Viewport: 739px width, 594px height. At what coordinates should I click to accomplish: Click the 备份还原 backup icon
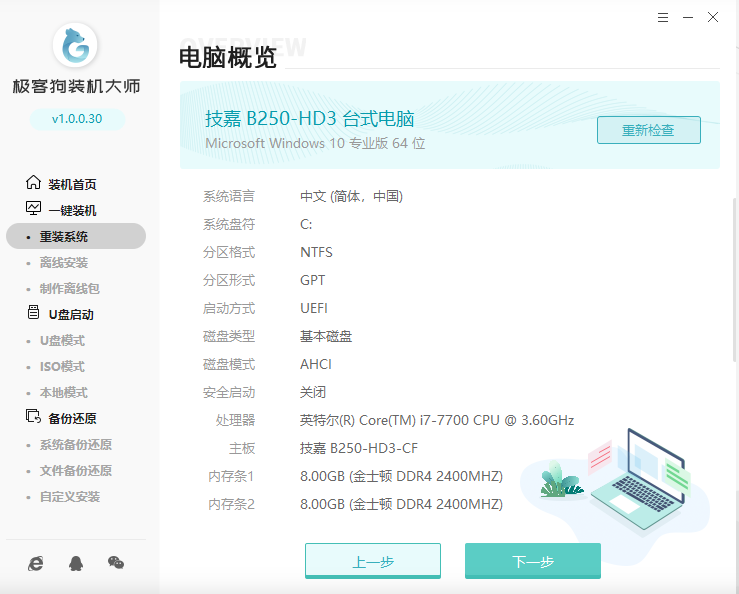point(33,416)
